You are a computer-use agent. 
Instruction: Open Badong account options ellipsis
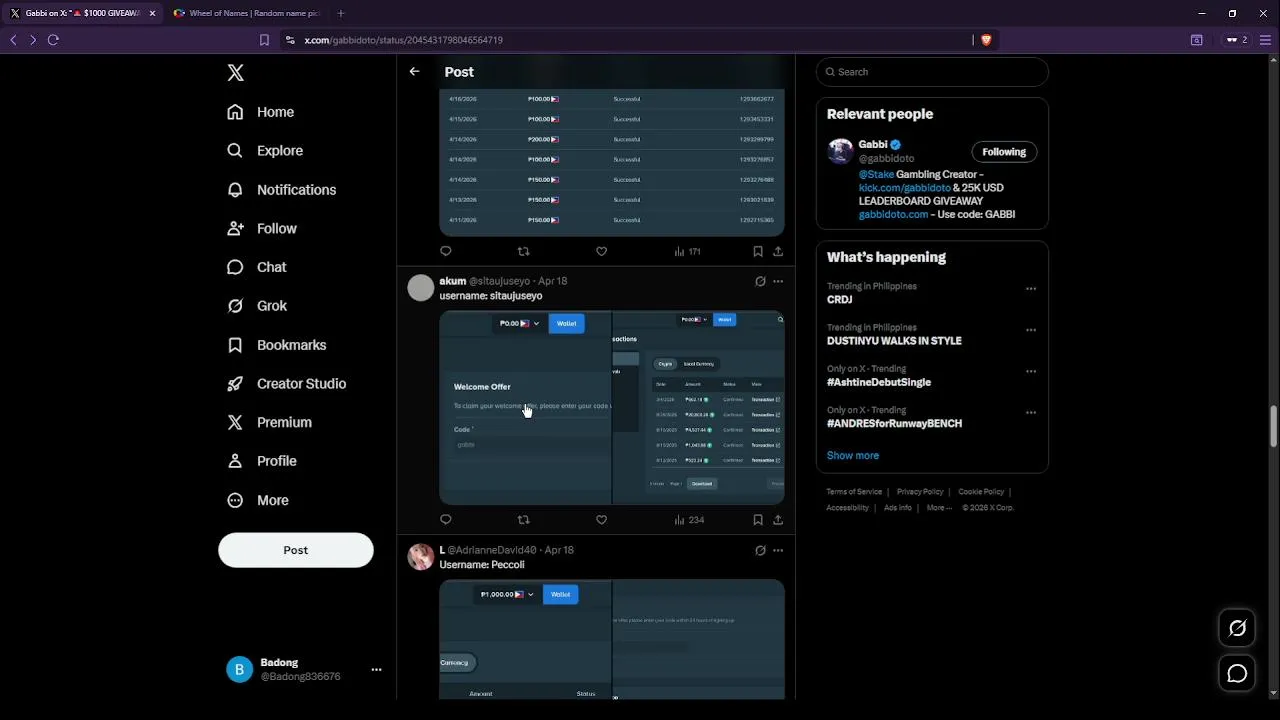[x=376, y=670]
